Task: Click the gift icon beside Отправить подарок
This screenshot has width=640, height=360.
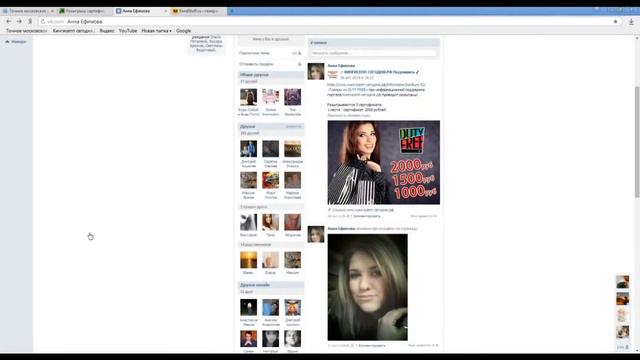Action: click(300, 64)
